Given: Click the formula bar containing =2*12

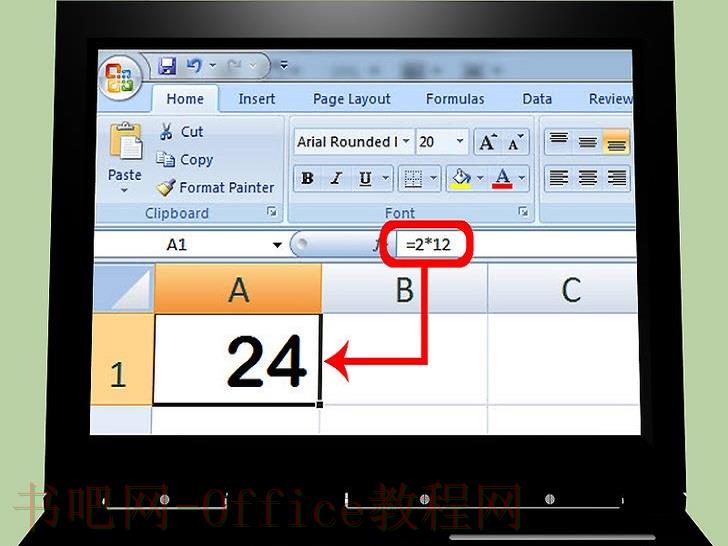Looking at the screenshot, I should (x=515, y=244).
